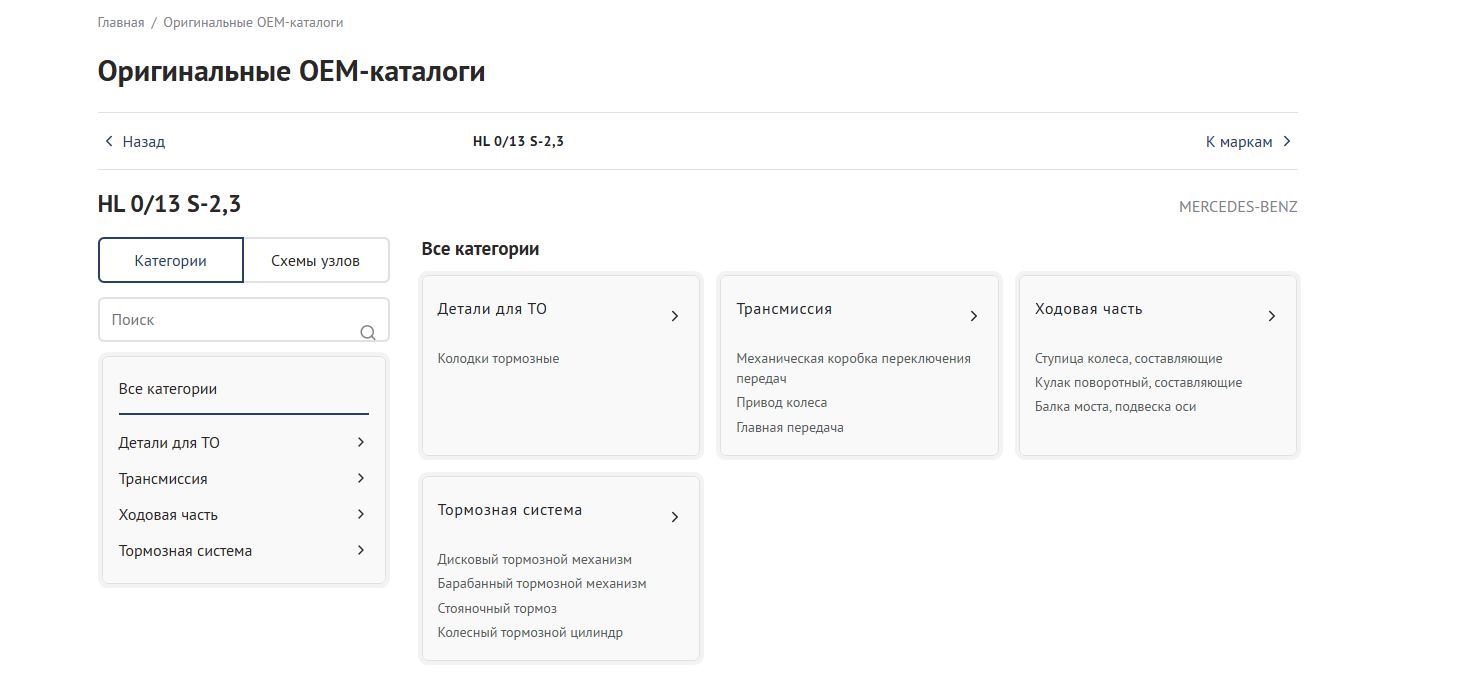Image resolution: width=1477 pixels, height=691 pixels.
Task: Expand Тормозная система chevron in sidebar
Action: click(x=361, y=550)
